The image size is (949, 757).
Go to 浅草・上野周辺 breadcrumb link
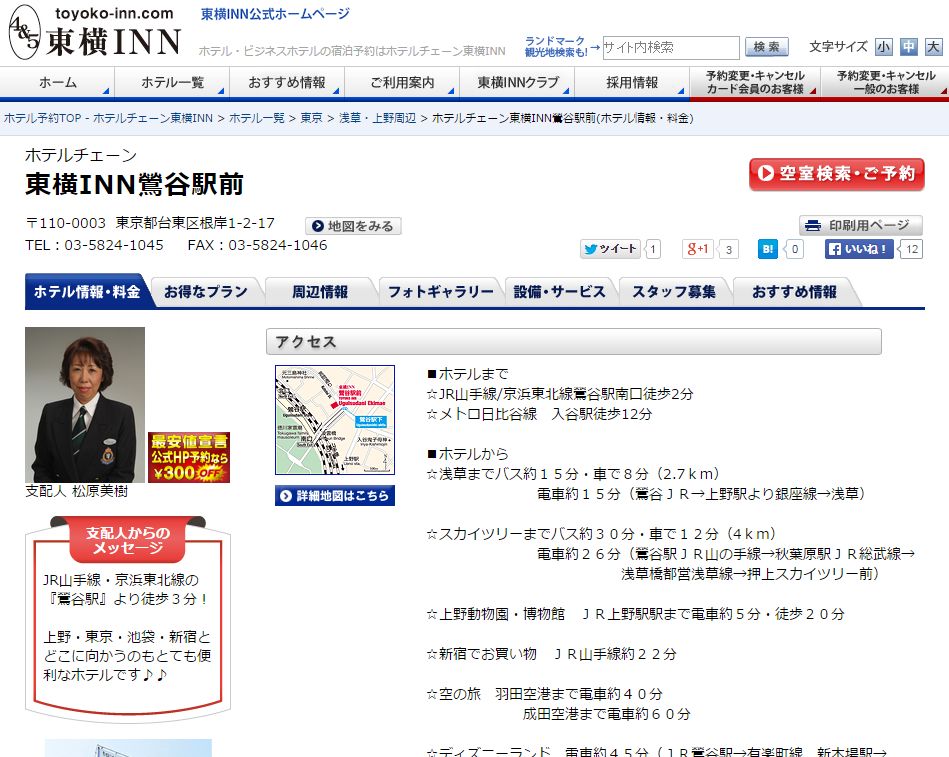pyautogui.click(x=377, y=118)
